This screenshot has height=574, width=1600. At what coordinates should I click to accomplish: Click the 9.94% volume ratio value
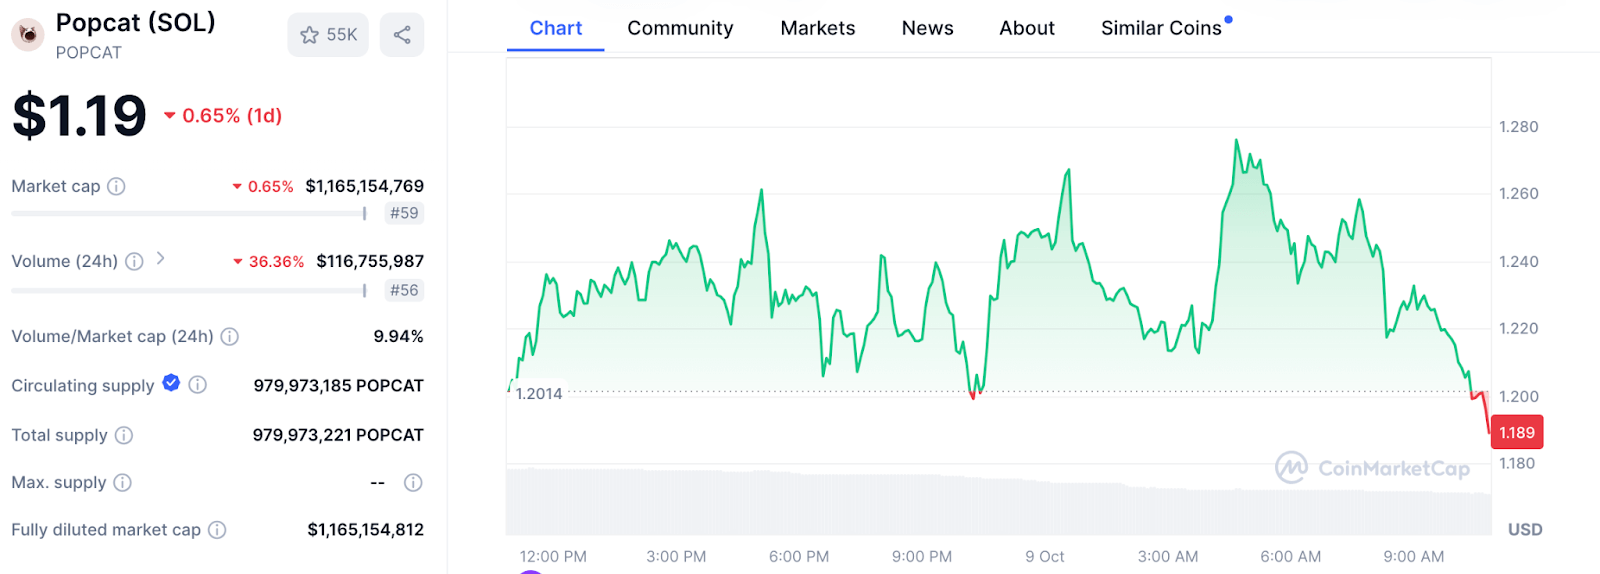click(398, 336)
